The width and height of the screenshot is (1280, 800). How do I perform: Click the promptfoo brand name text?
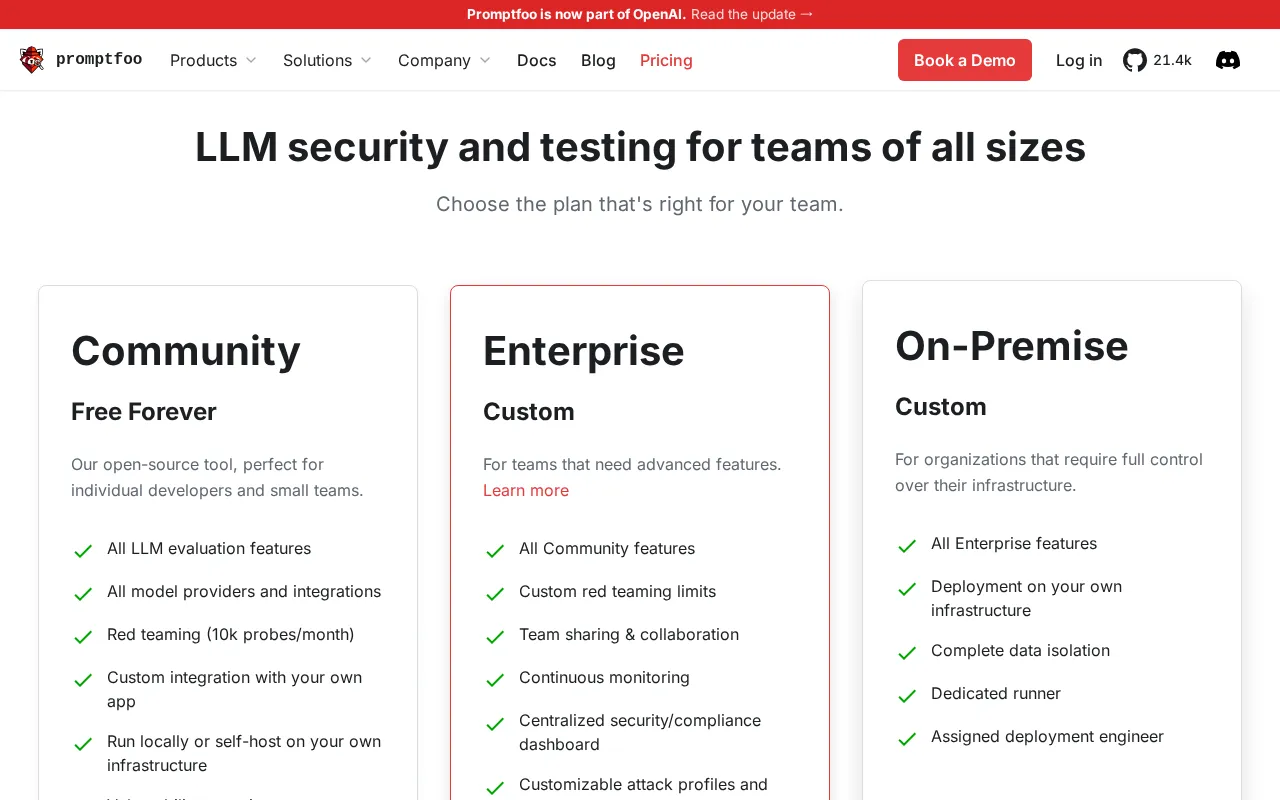pos(99,59)
